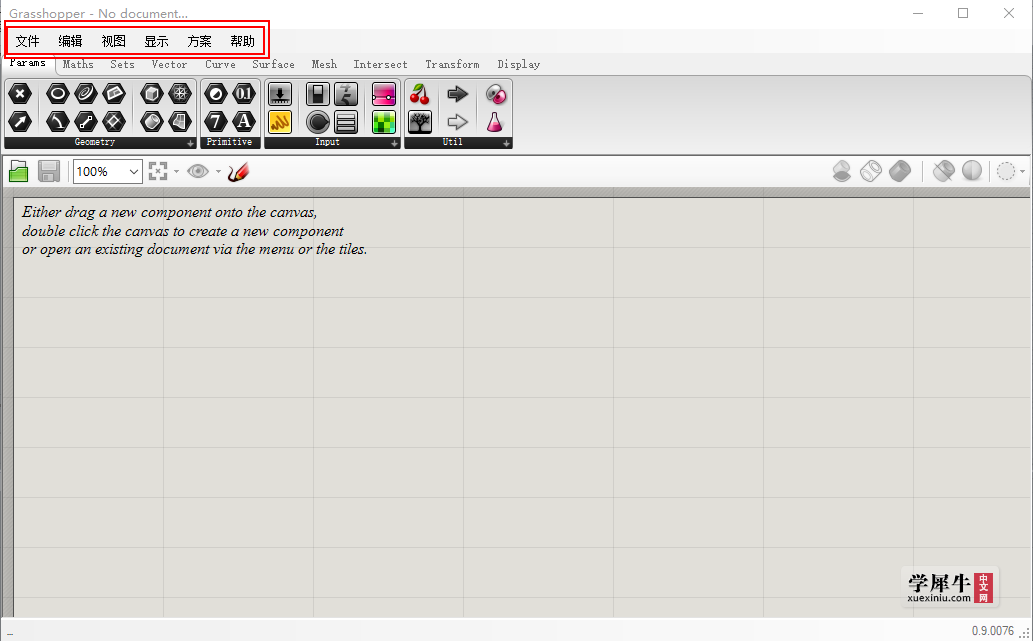Image resolution: width=1033 pixels, height=641 pixels.
Task: Insert the Value List component
Action: (346, 122)
